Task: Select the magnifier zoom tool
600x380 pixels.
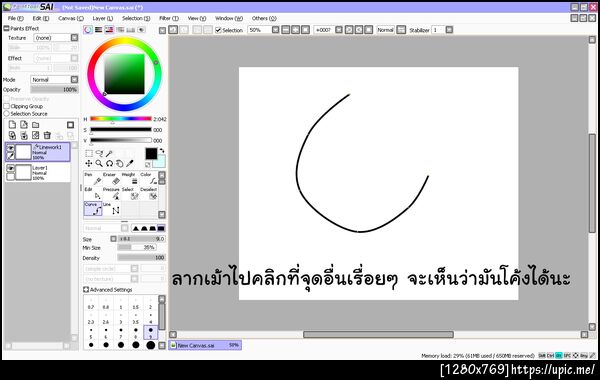Action: pos(99,164)
